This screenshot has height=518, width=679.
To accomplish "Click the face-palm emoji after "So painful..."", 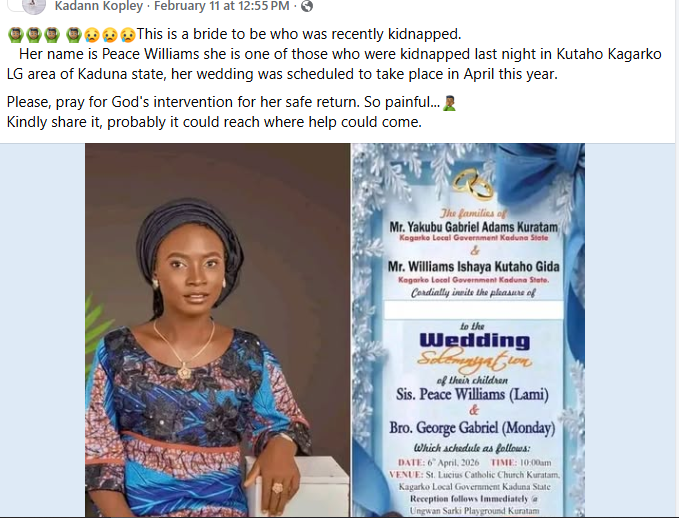I will click(449, 103).
